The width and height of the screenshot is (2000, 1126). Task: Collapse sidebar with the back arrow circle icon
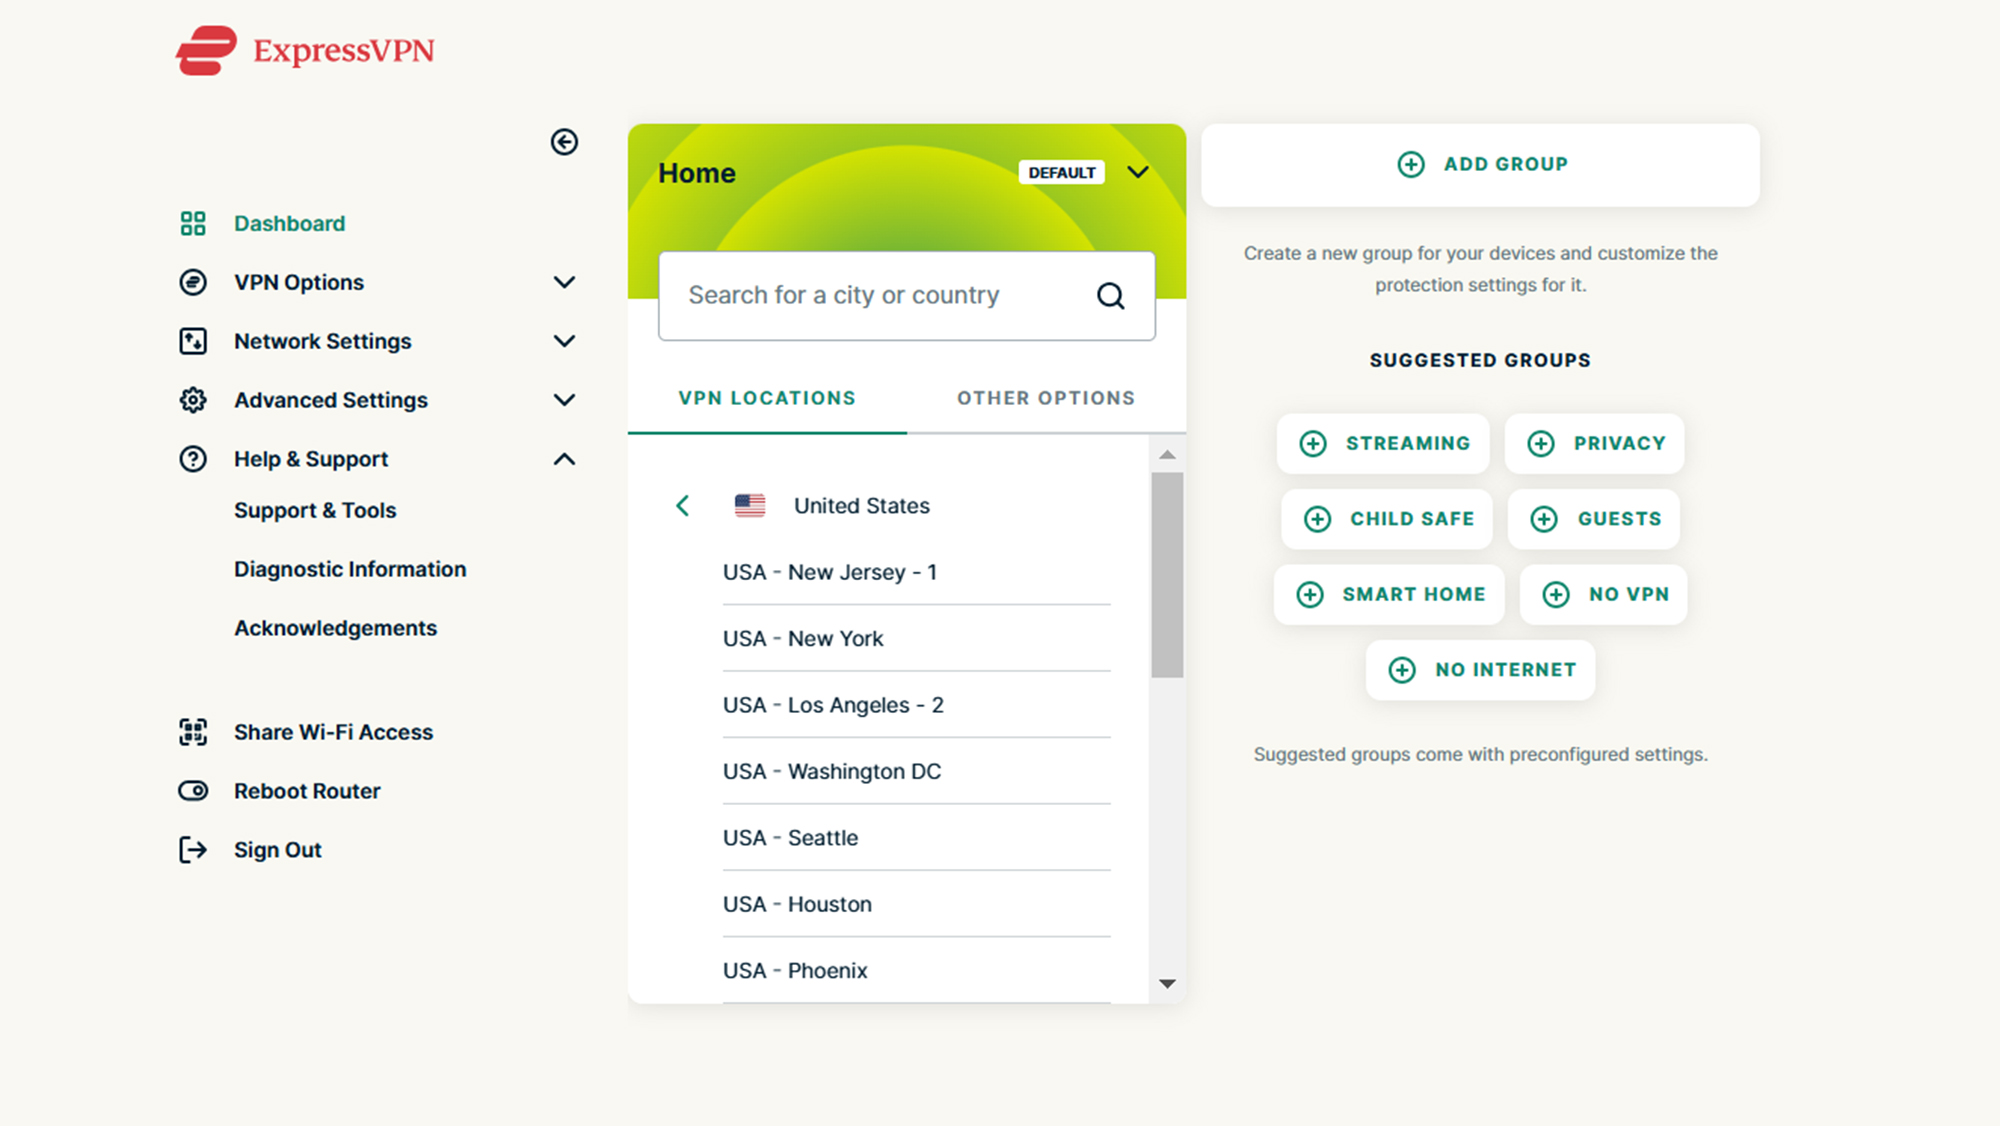(x=564, y=142)
